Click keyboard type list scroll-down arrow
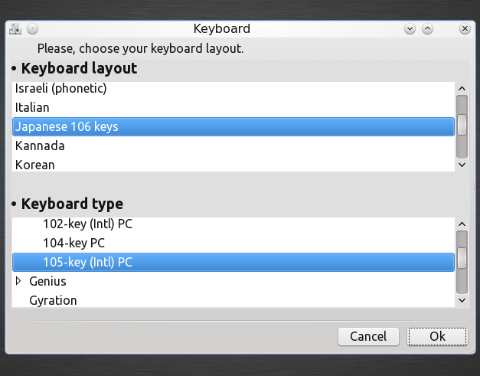480x376 pixels. click(x=462, y=300)
